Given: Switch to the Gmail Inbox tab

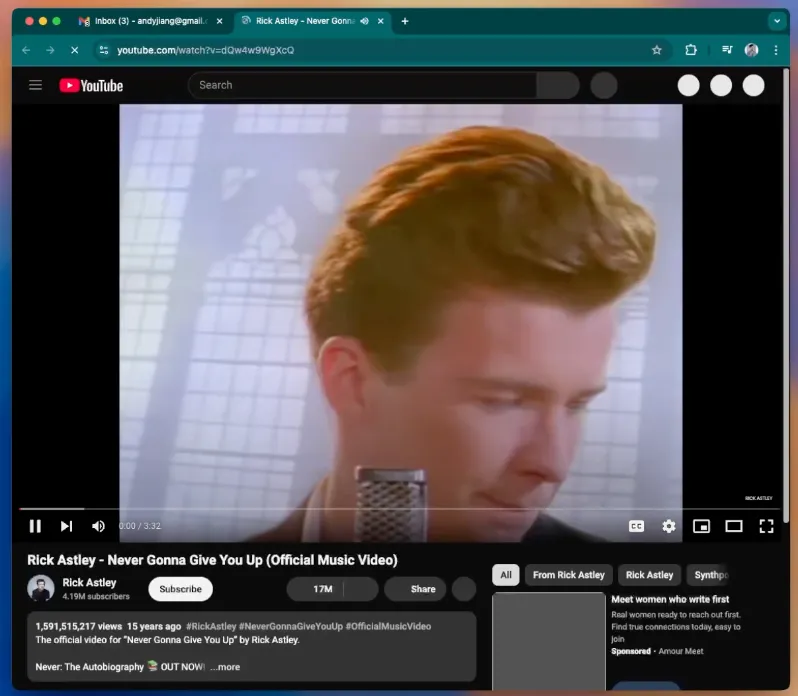Looking at the screenshot, I should pos(150,21).
